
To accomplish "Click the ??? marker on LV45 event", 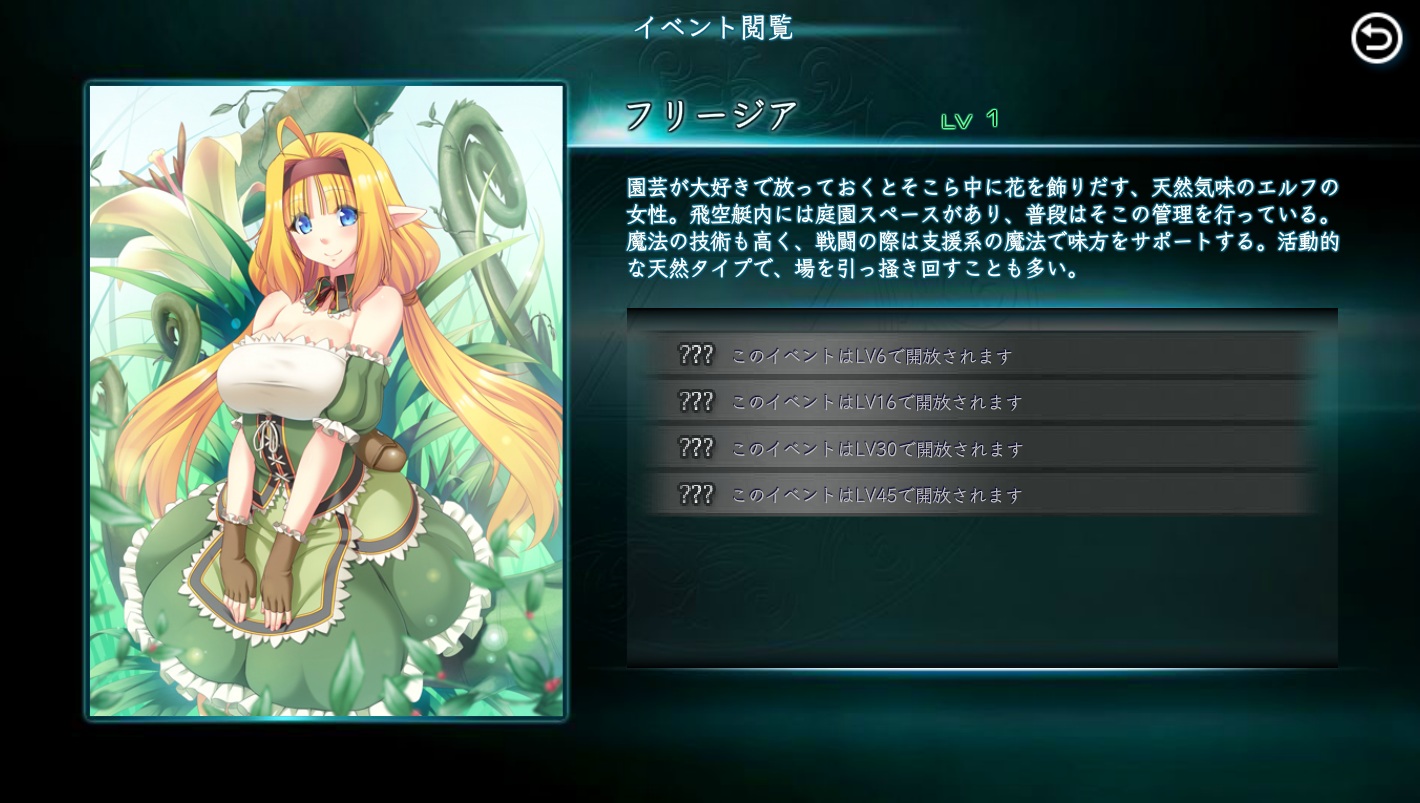I will coord(696,494).
